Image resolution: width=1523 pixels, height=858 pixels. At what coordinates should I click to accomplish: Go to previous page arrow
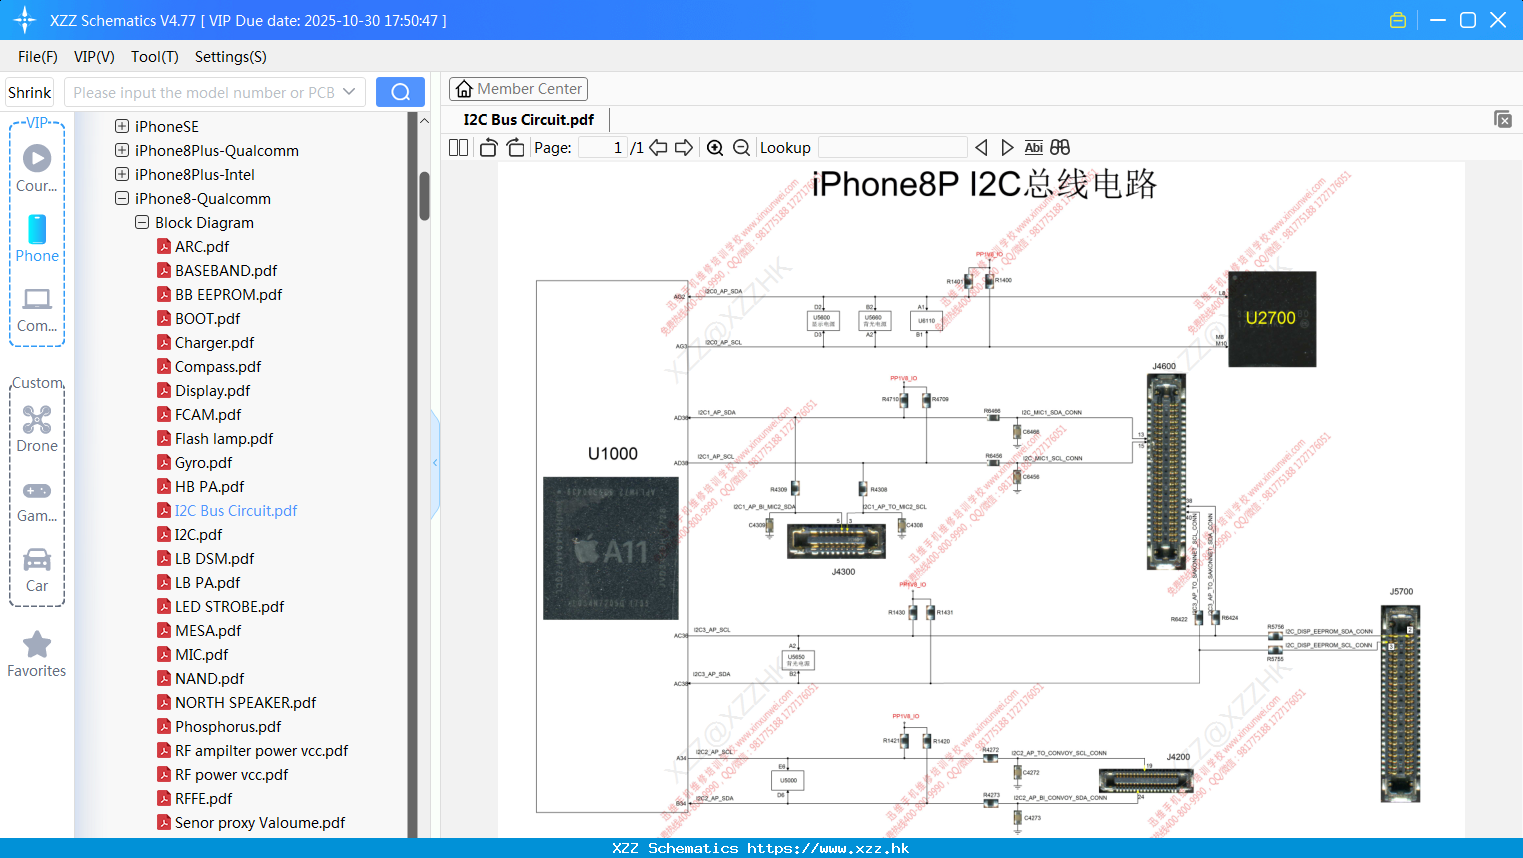(x=658, y=148)
